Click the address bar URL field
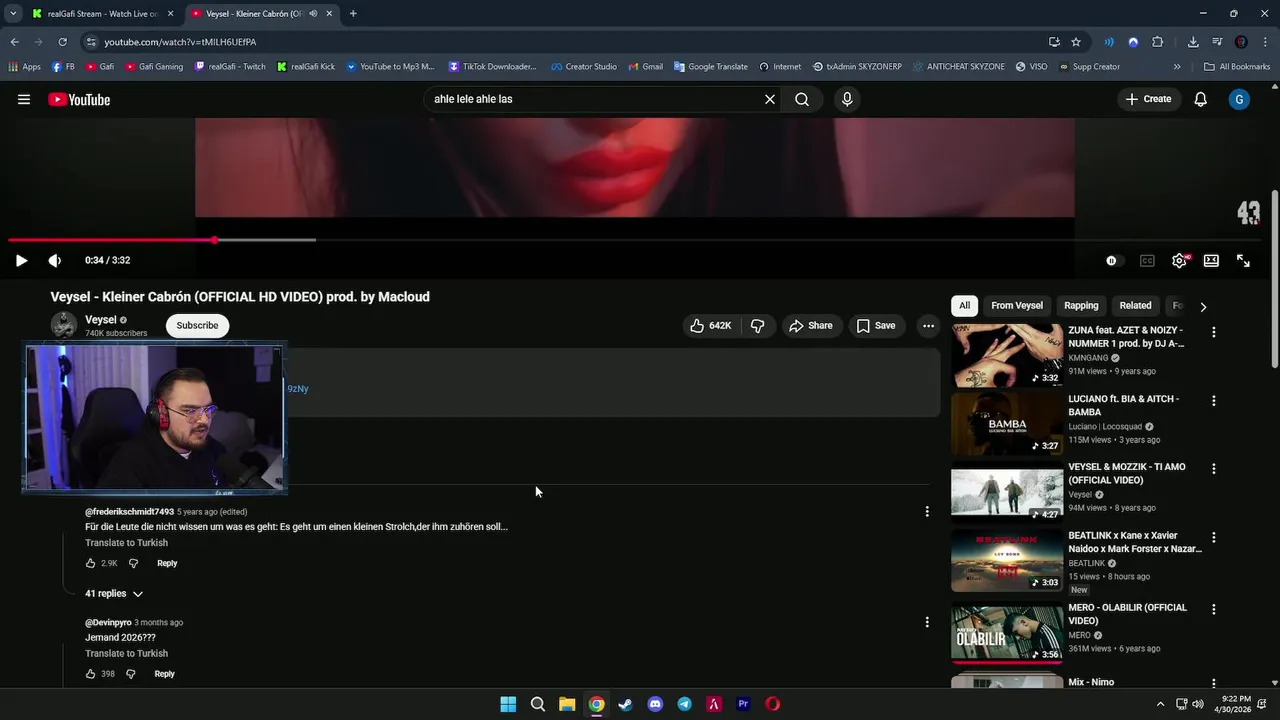This screenshot has height=720, width=1280. tap(560, 42)
